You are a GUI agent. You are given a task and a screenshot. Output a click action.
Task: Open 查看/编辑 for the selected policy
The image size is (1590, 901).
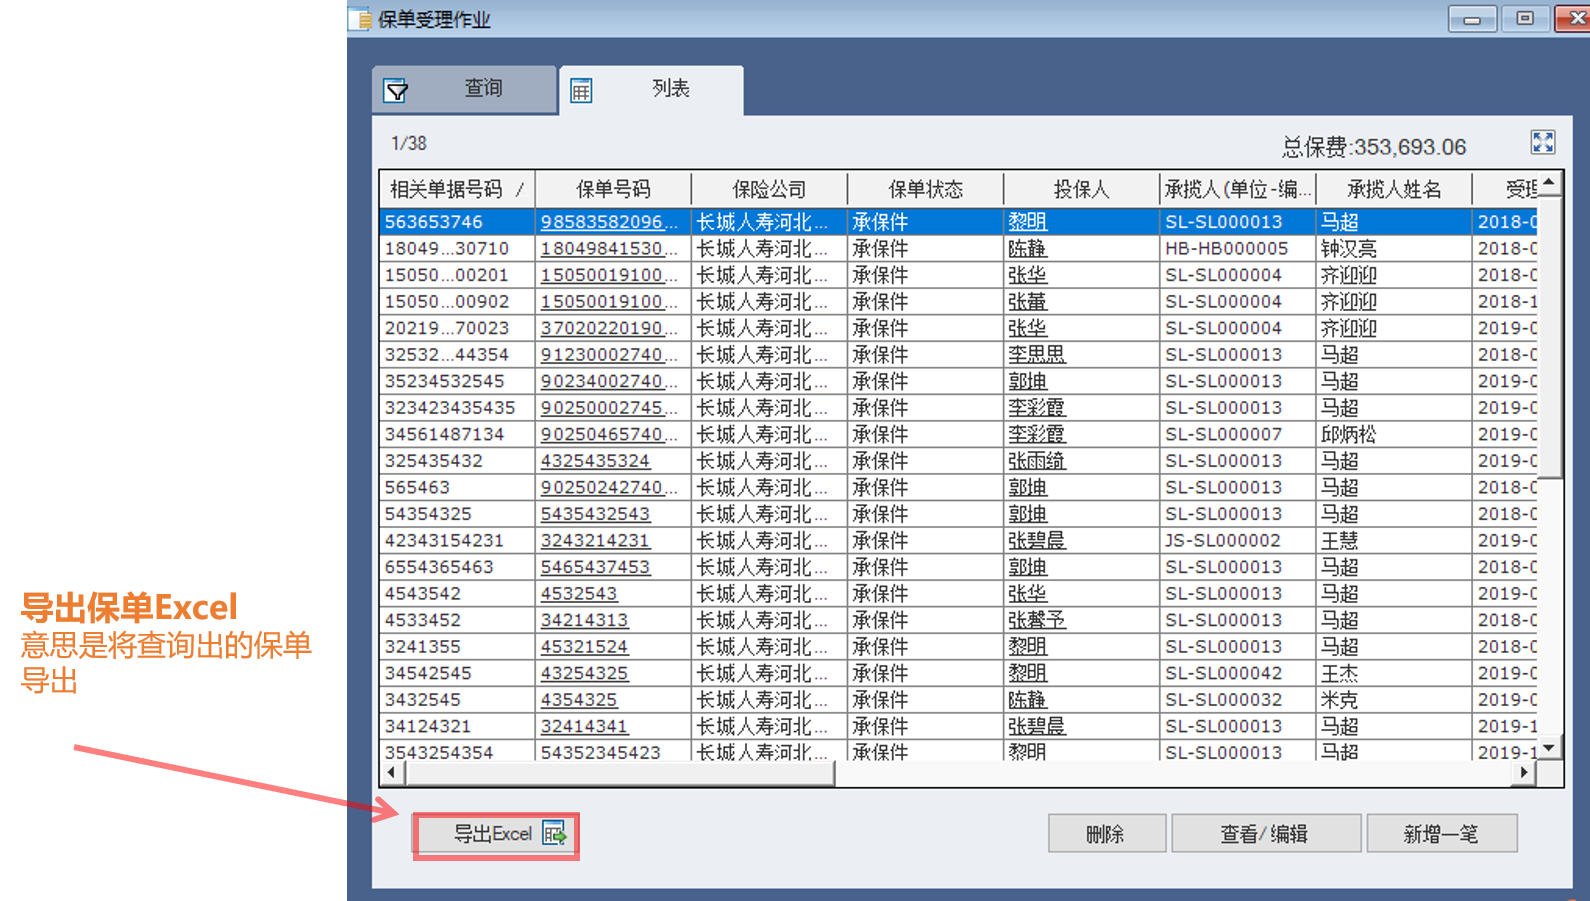coord(1264,834)
